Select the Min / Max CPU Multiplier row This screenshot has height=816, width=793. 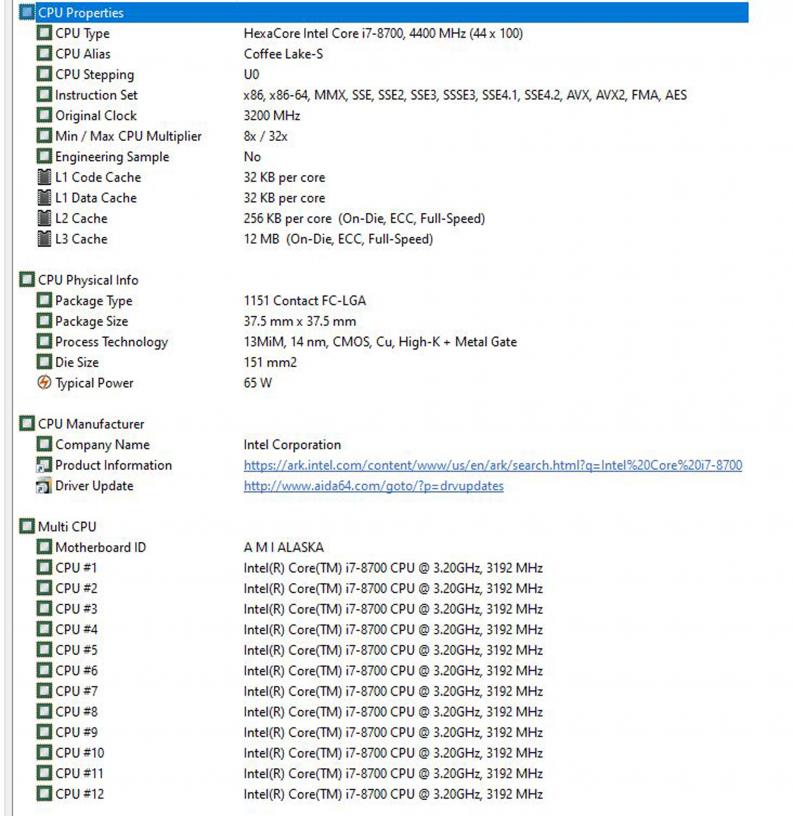click(x=383, y=136)
